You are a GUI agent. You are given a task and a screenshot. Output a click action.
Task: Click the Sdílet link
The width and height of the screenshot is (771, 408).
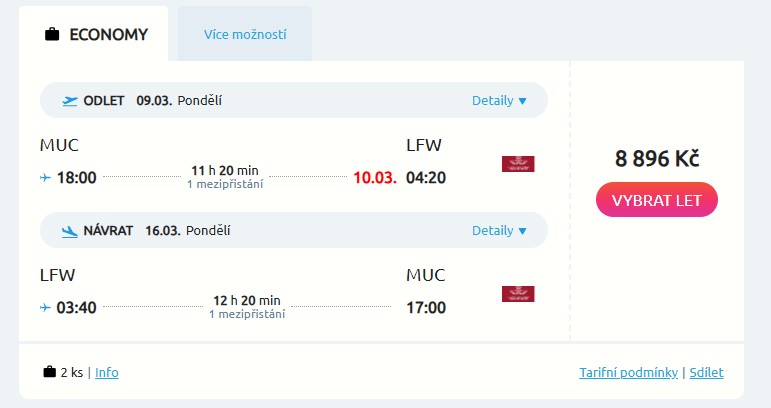click(706, 373)
